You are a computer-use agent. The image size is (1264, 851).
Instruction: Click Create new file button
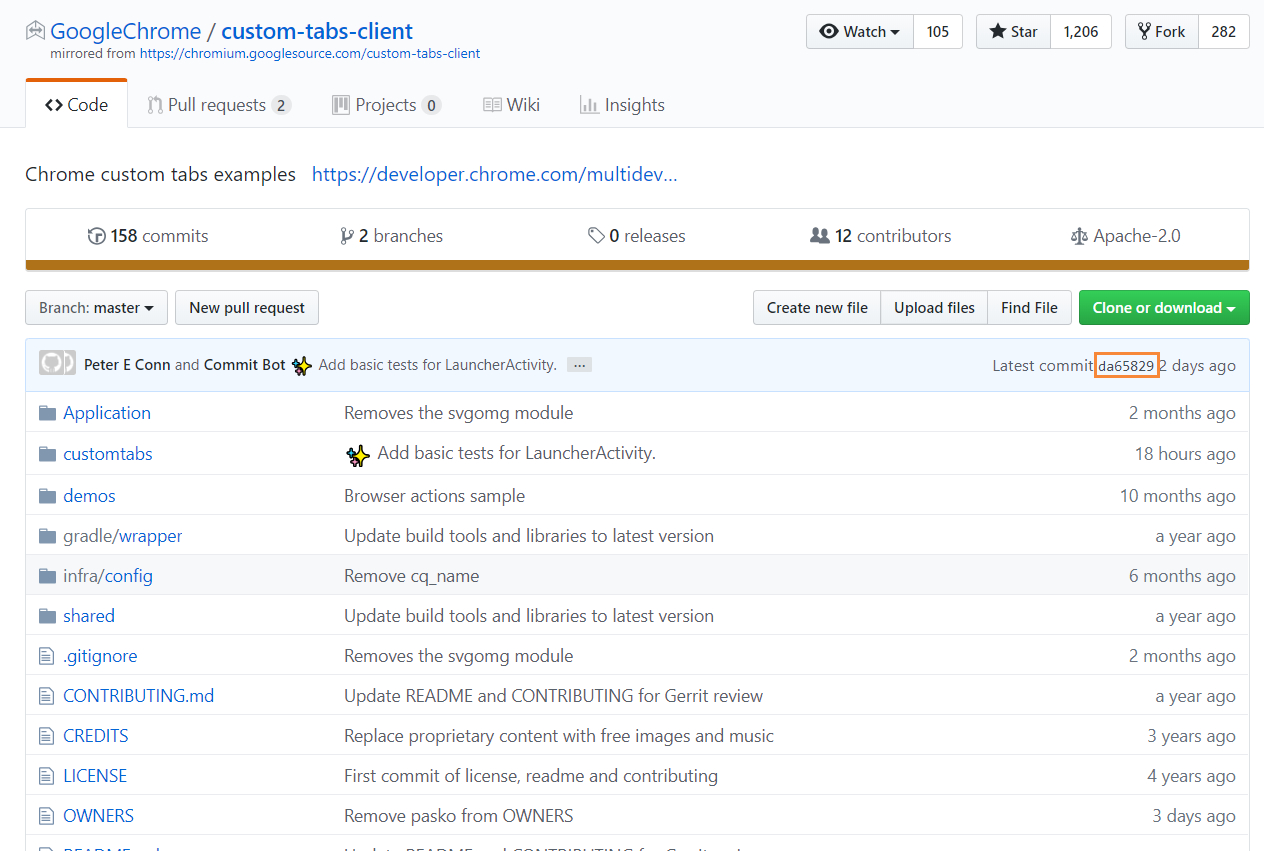coord(817,308)
